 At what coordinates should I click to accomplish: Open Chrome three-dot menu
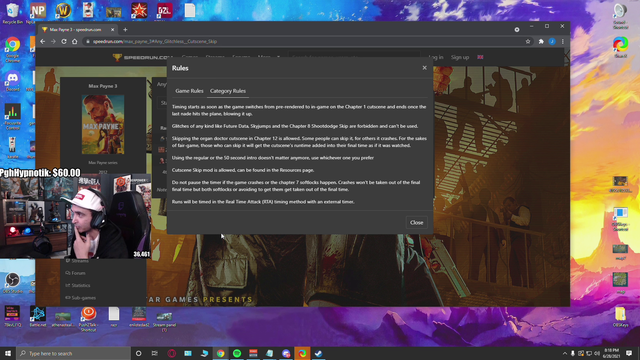tap(562, 41)
